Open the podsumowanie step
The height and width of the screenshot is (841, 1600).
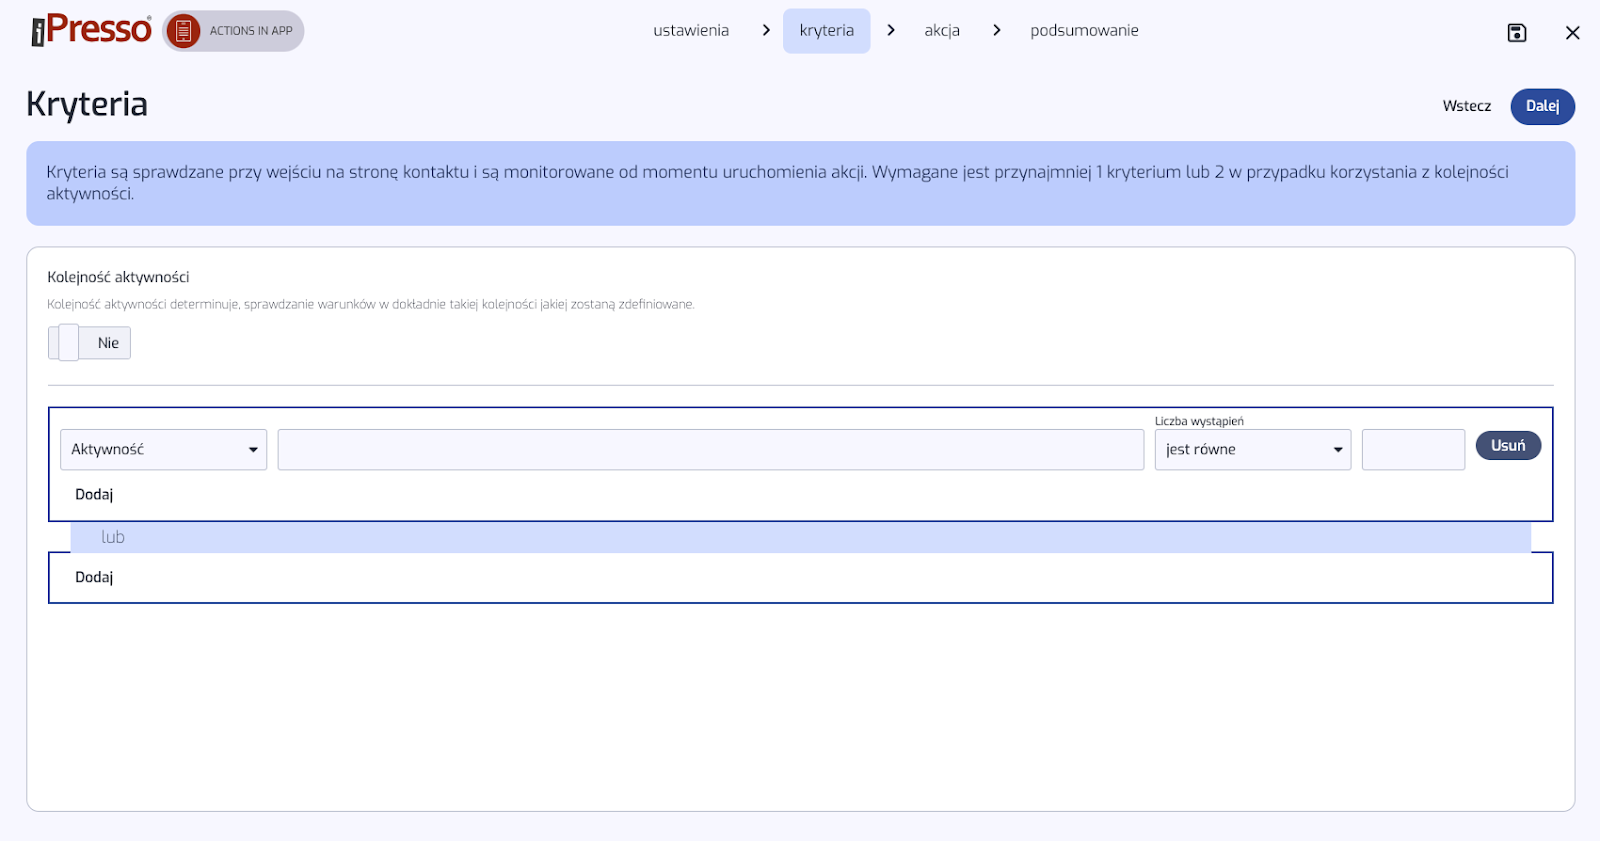[x=1084, y=30]
